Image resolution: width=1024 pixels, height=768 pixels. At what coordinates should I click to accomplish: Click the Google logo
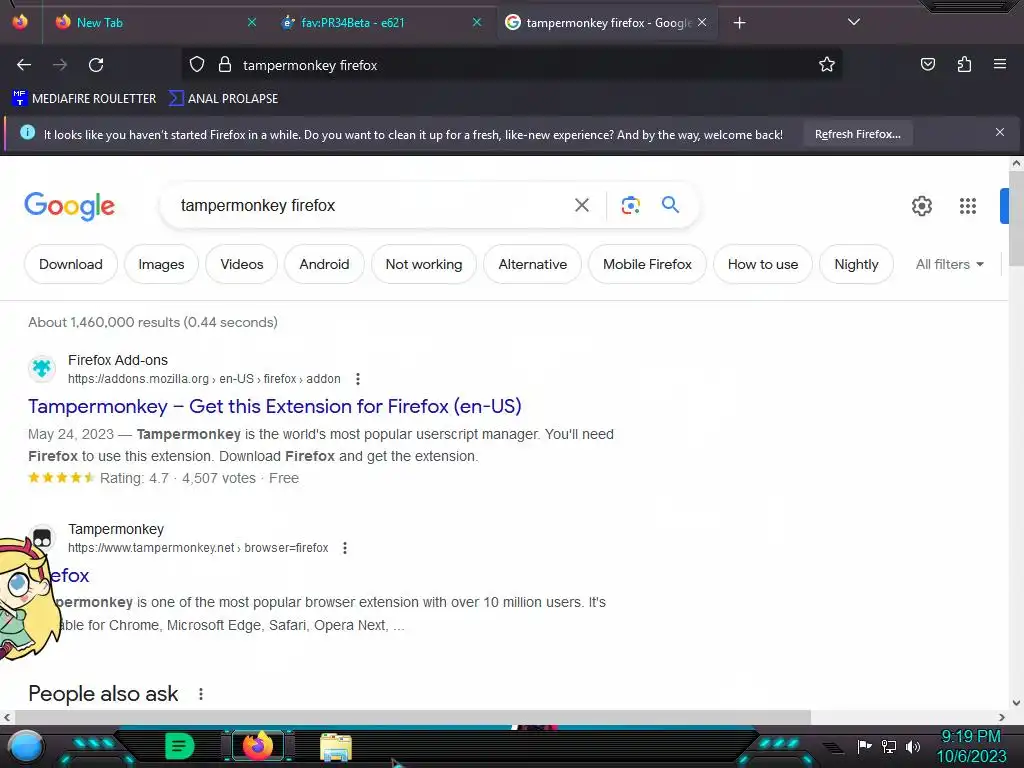pos(69,206)
